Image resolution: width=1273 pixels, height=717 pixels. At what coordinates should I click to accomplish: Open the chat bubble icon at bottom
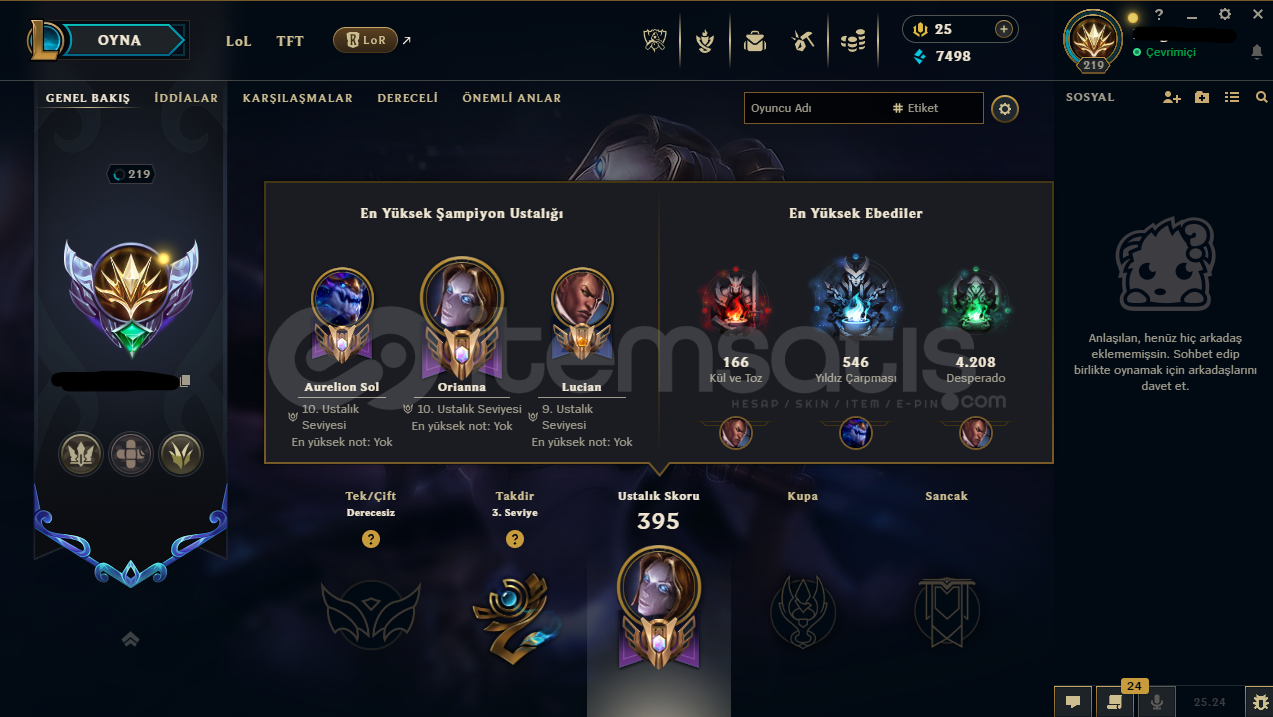coord(1072,702)
